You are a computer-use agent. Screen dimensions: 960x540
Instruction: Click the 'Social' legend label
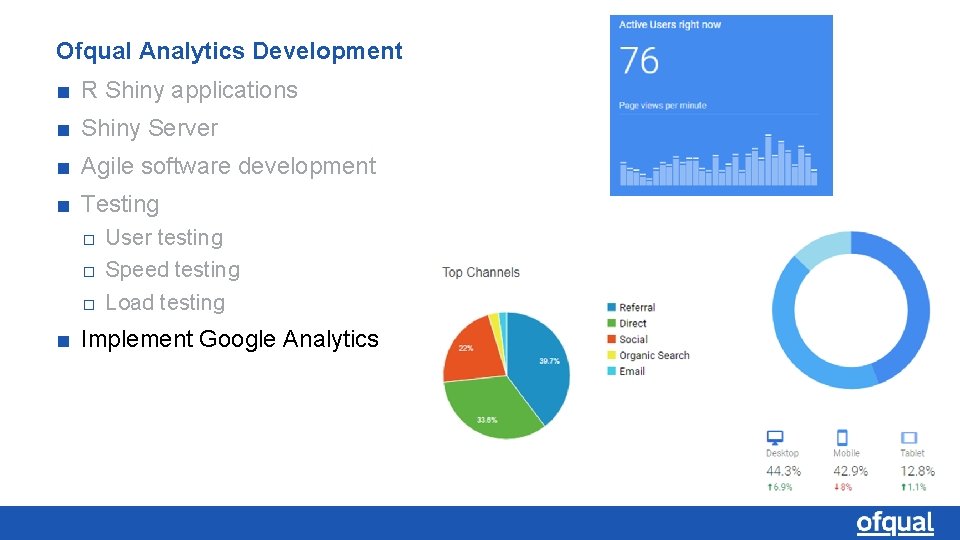coord(633,339)
